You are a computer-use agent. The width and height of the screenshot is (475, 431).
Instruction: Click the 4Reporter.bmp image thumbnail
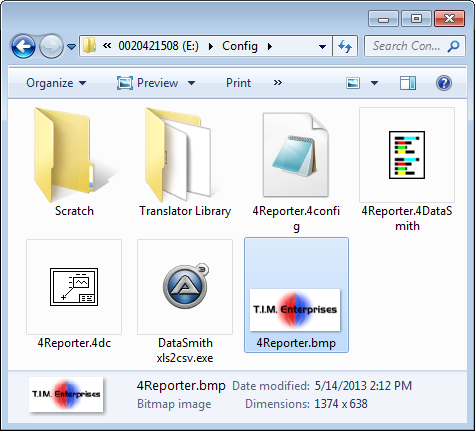tap(295, 309)
